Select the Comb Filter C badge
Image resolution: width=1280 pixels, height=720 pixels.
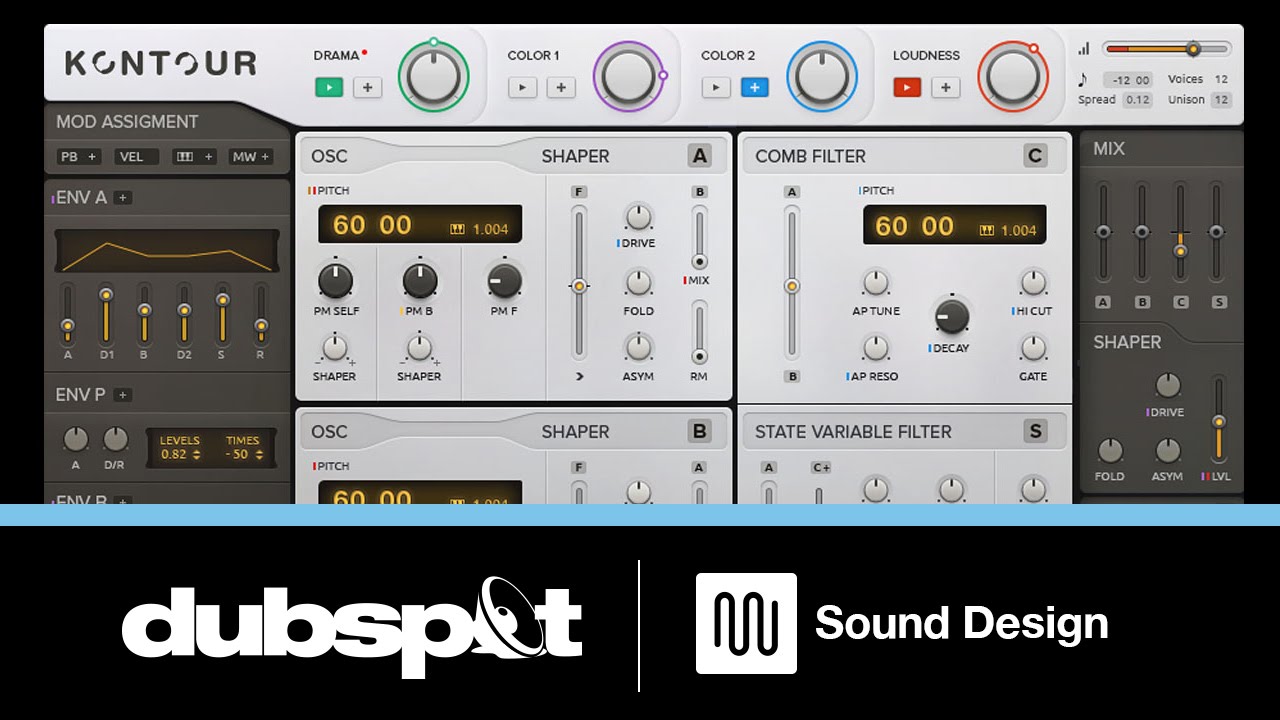(1035, 156)
